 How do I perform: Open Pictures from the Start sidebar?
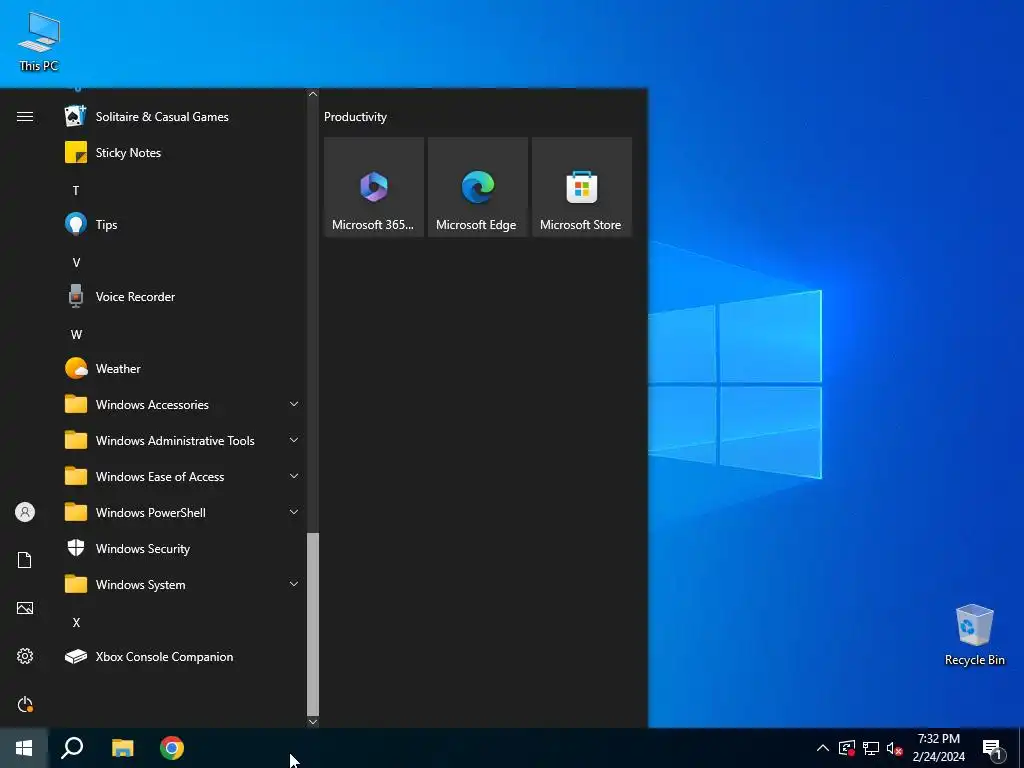[x=25, y=608]
